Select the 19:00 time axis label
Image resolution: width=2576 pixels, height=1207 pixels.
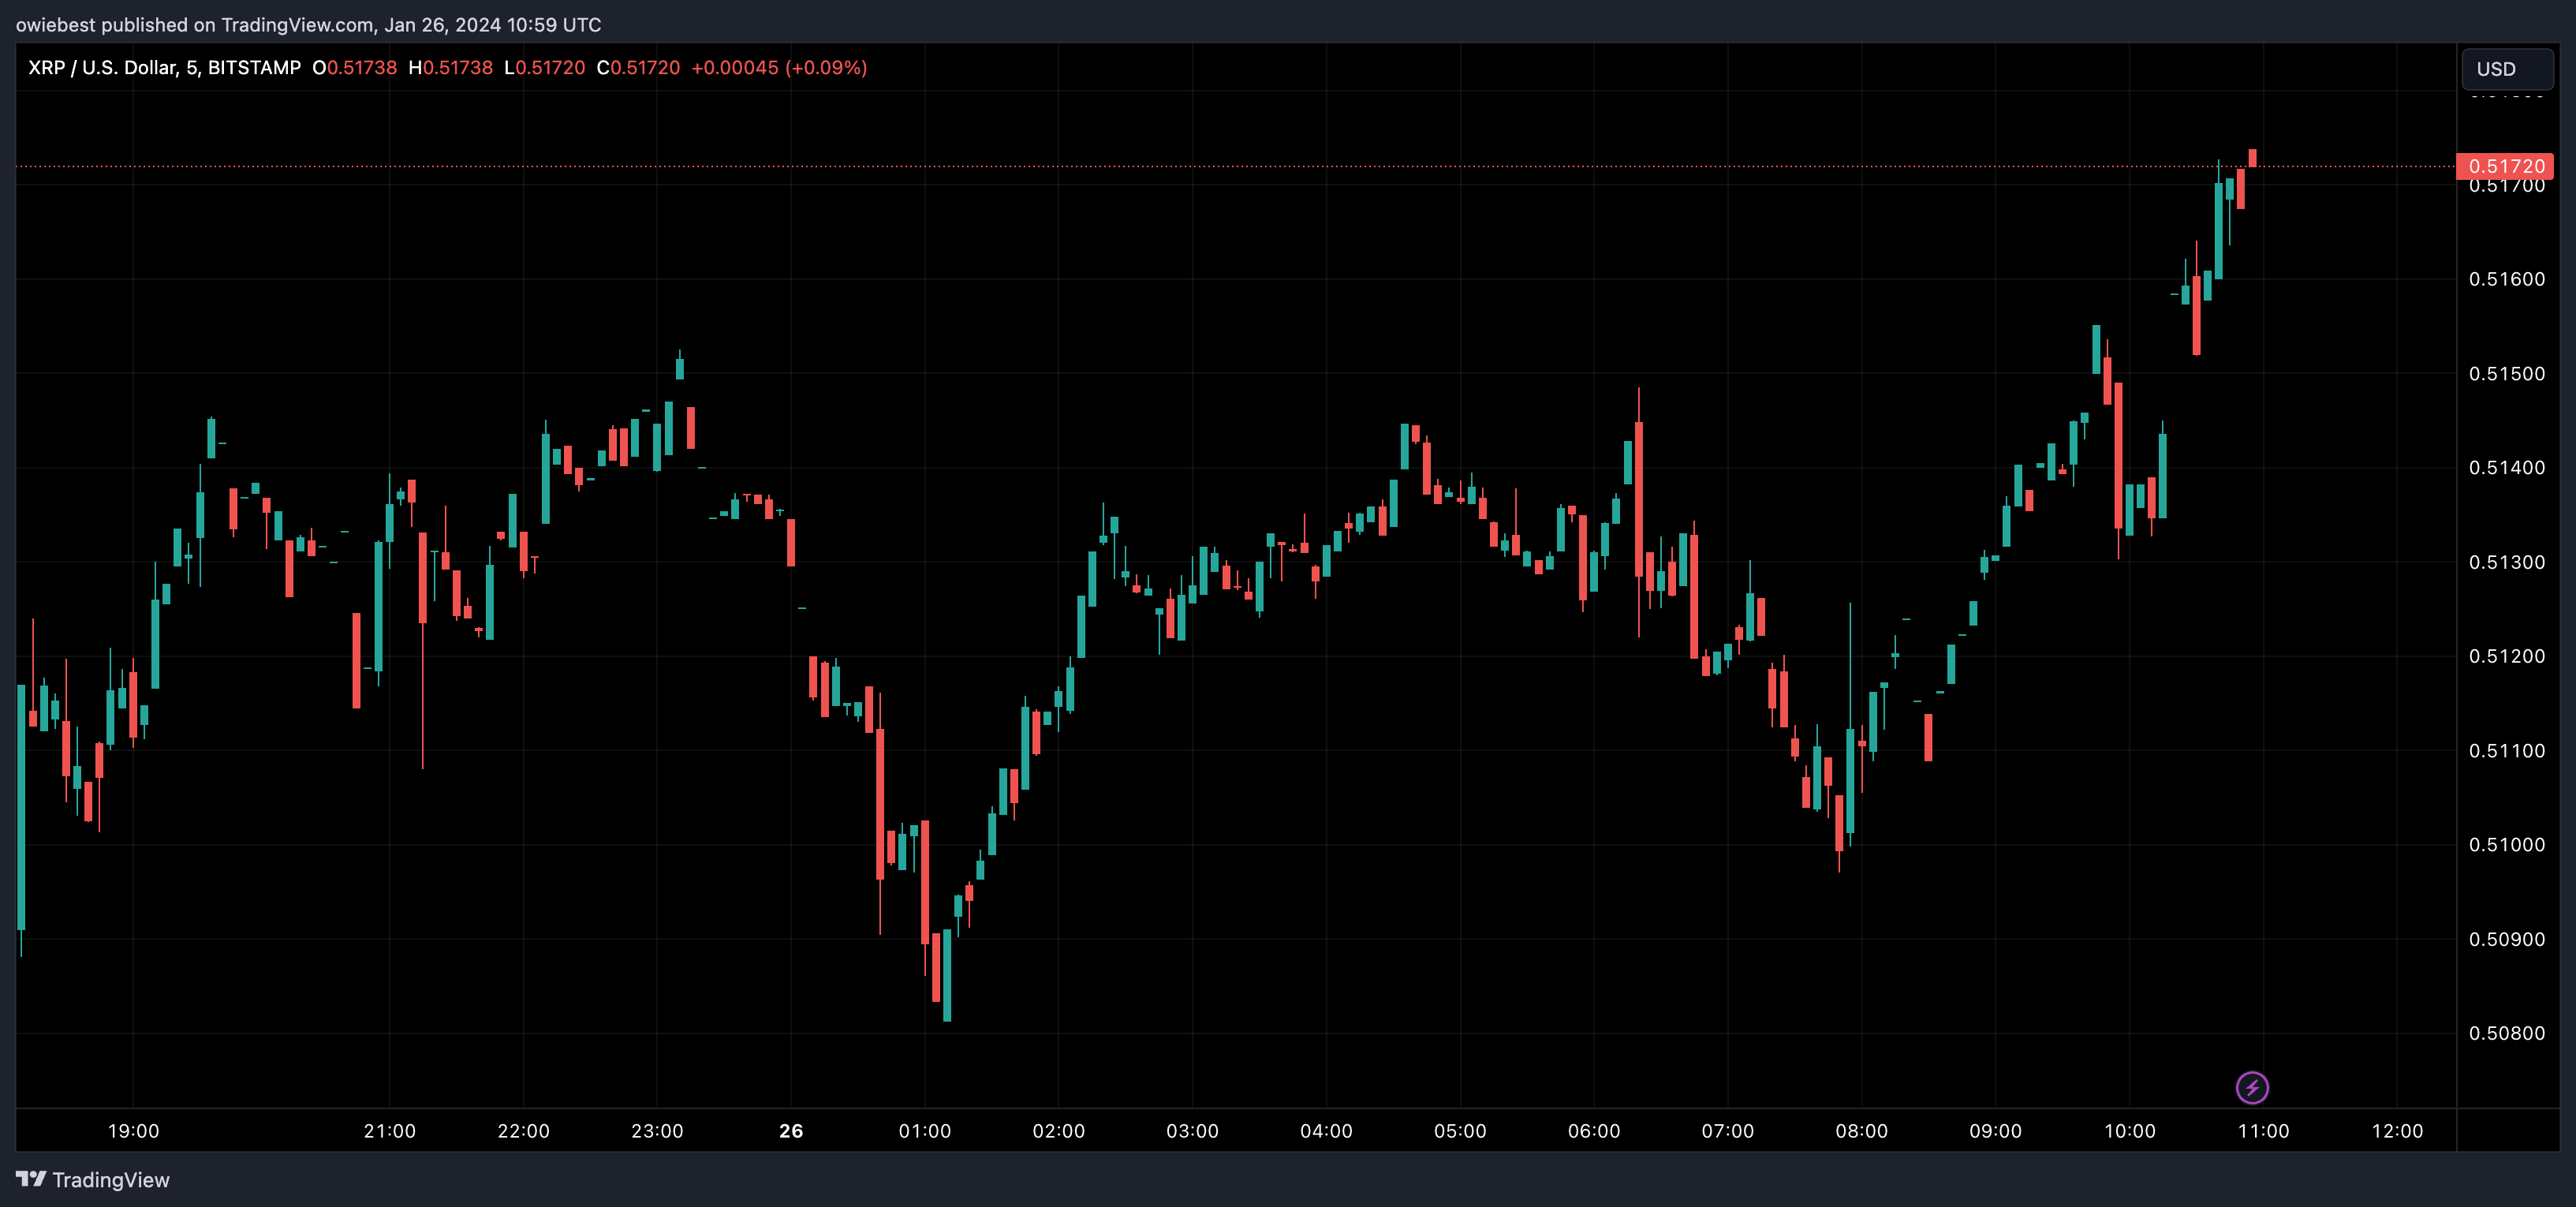point(133,1131)
